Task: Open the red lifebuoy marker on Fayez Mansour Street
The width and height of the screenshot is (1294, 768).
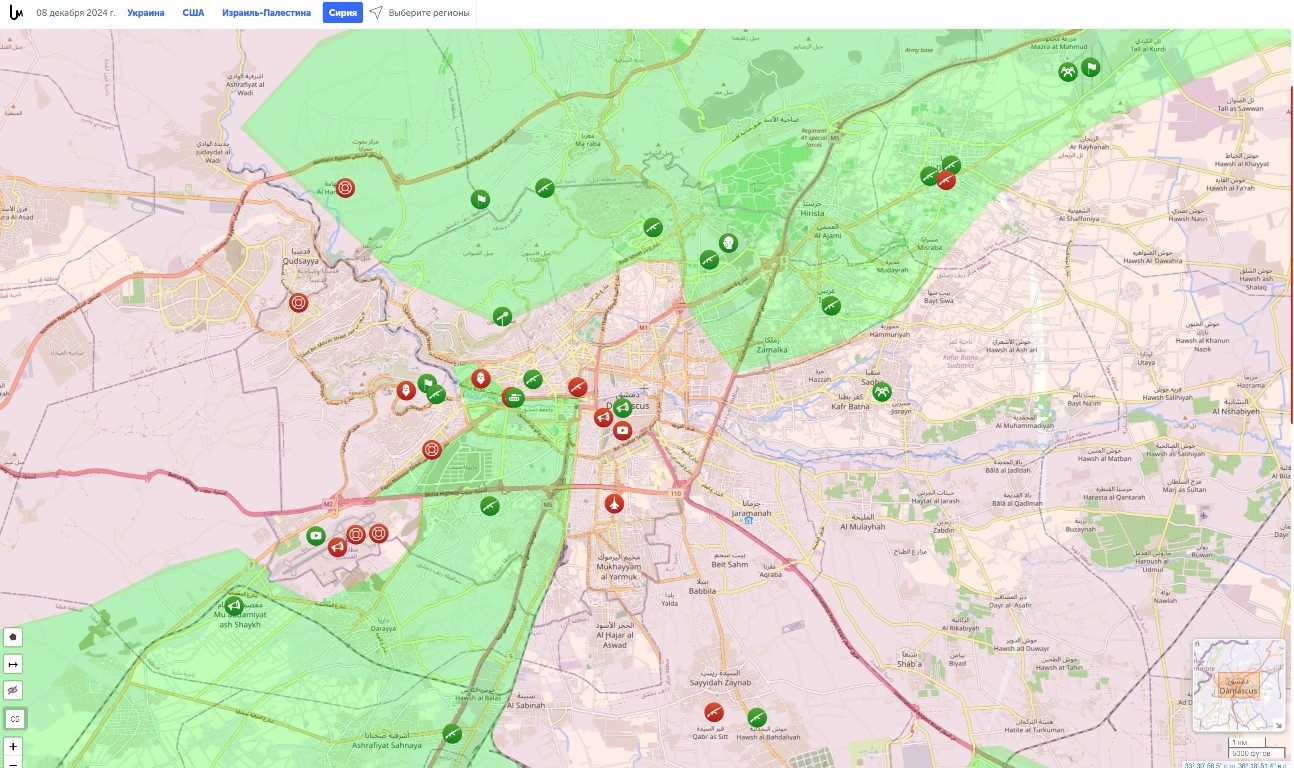Action: 431,451
